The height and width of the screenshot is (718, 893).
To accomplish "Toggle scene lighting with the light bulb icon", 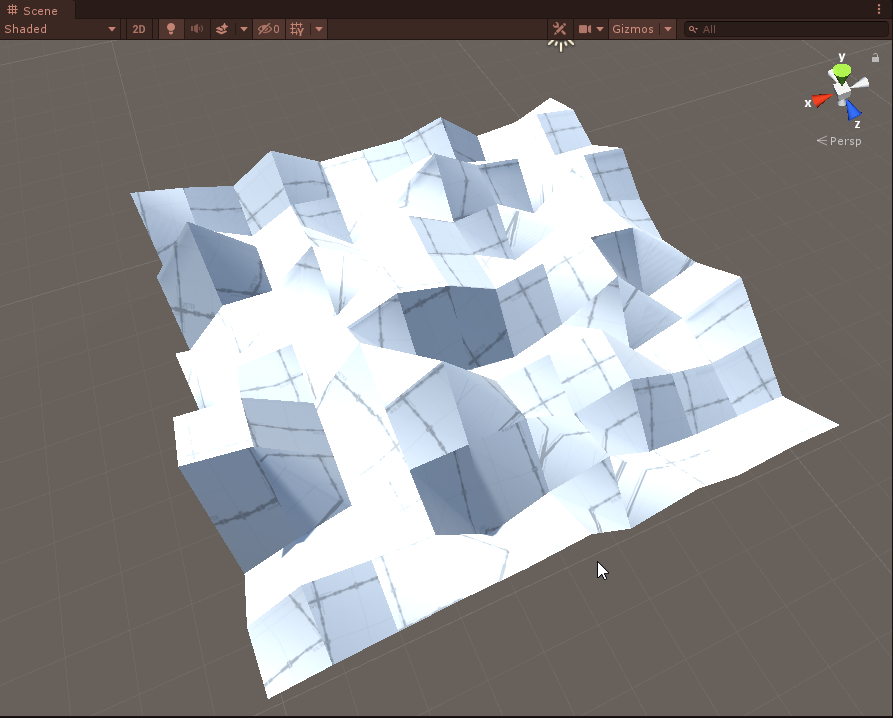I will coord(169,29).
